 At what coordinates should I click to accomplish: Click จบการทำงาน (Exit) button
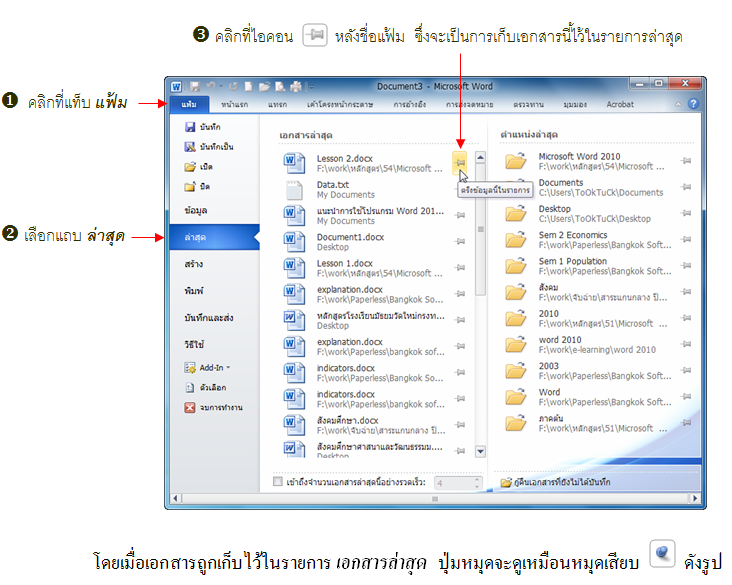(213, 408)
